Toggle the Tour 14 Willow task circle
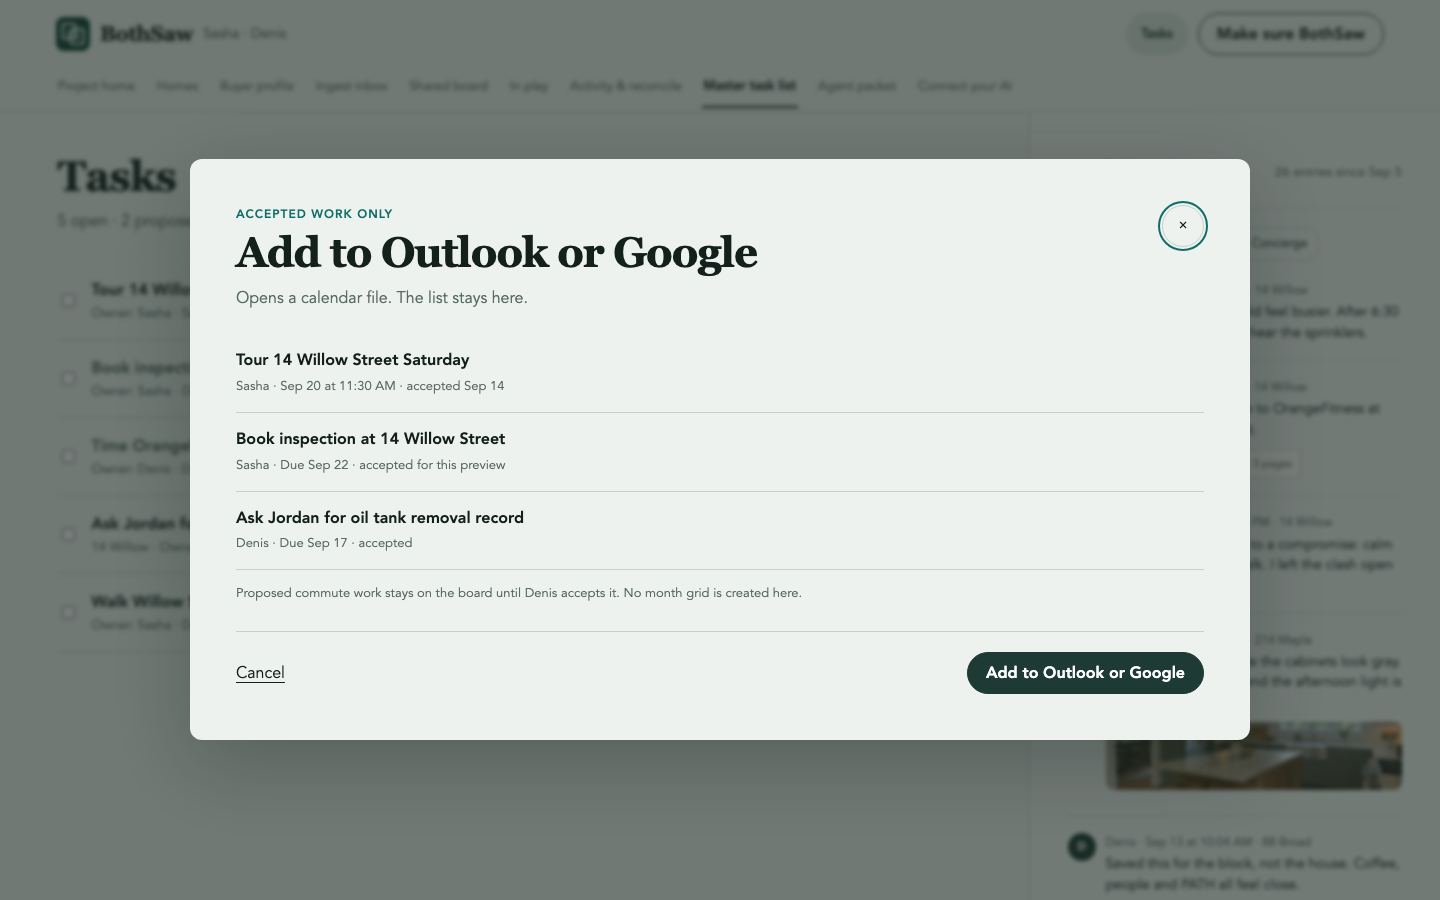 (69, 300)
